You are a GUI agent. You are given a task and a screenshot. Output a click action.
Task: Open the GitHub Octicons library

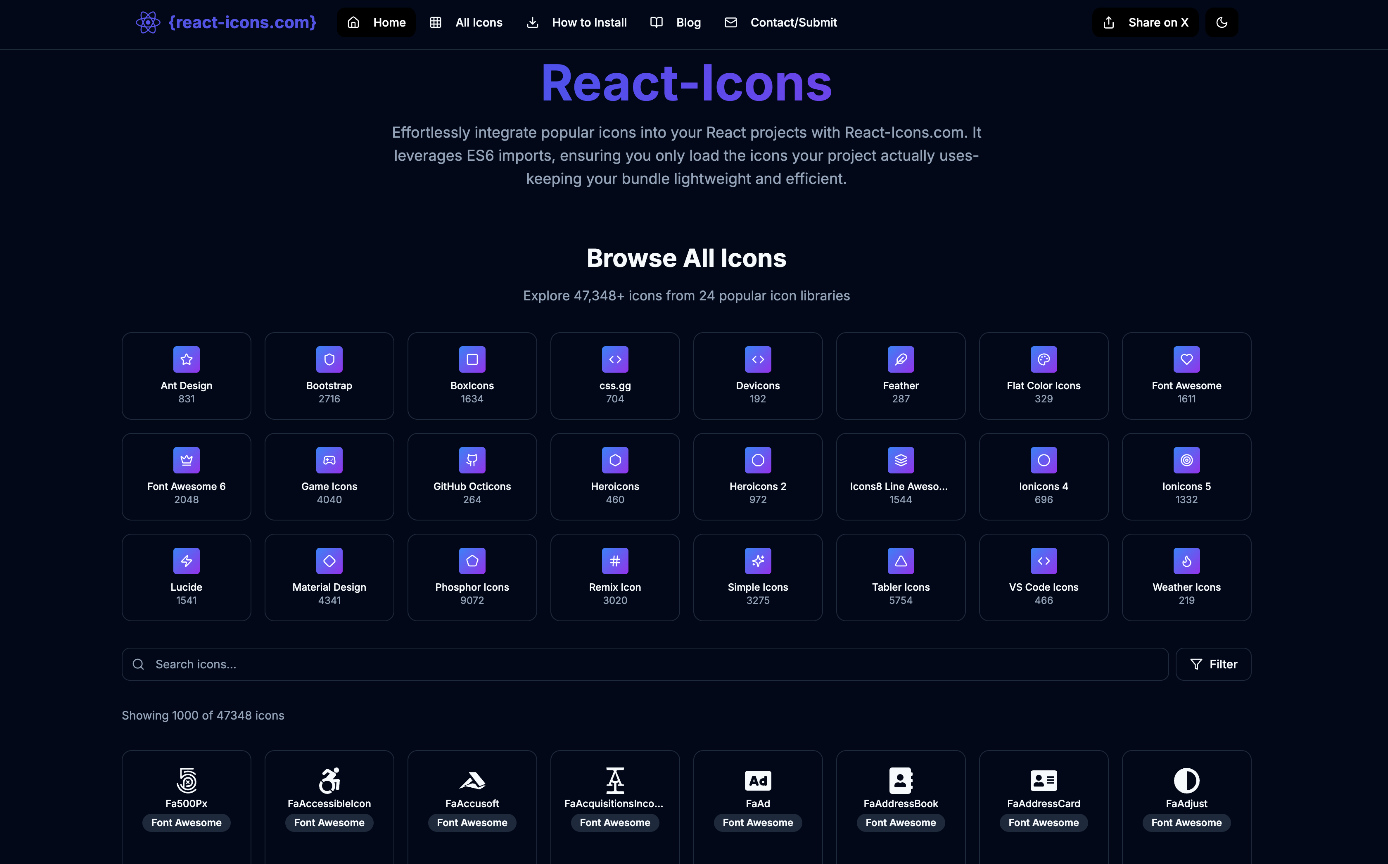[472, 477]
